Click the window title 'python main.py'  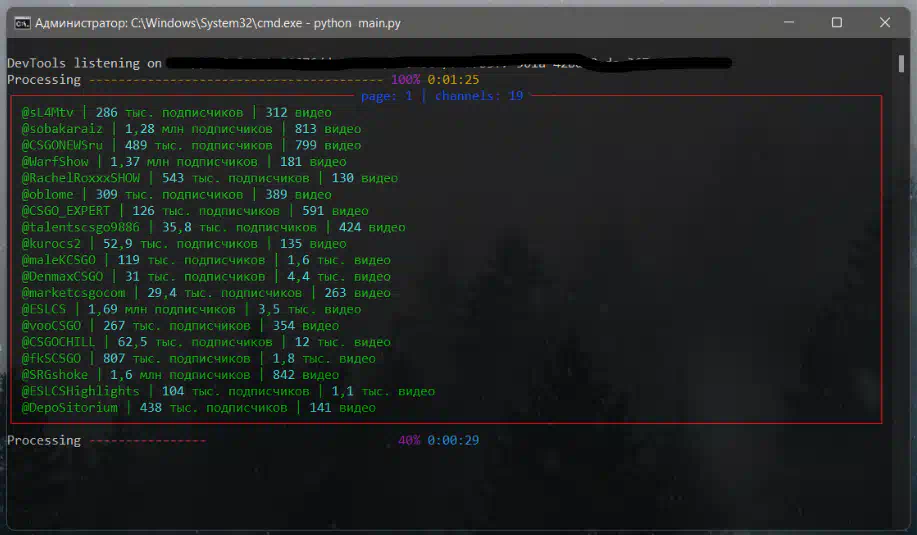(x=357, y=23)
